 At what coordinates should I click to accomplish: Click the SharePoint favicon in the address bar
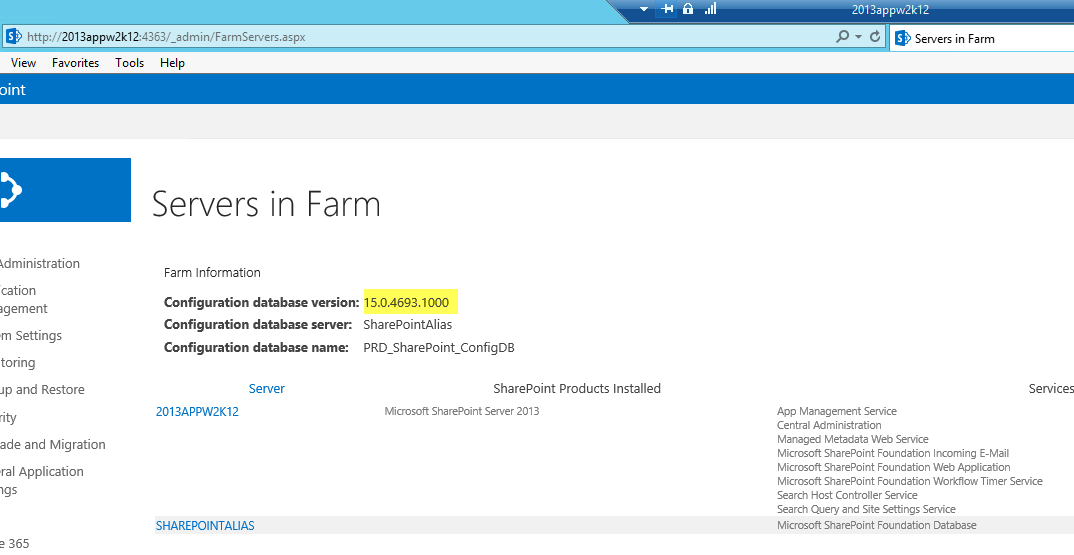(x=13, y=36)
